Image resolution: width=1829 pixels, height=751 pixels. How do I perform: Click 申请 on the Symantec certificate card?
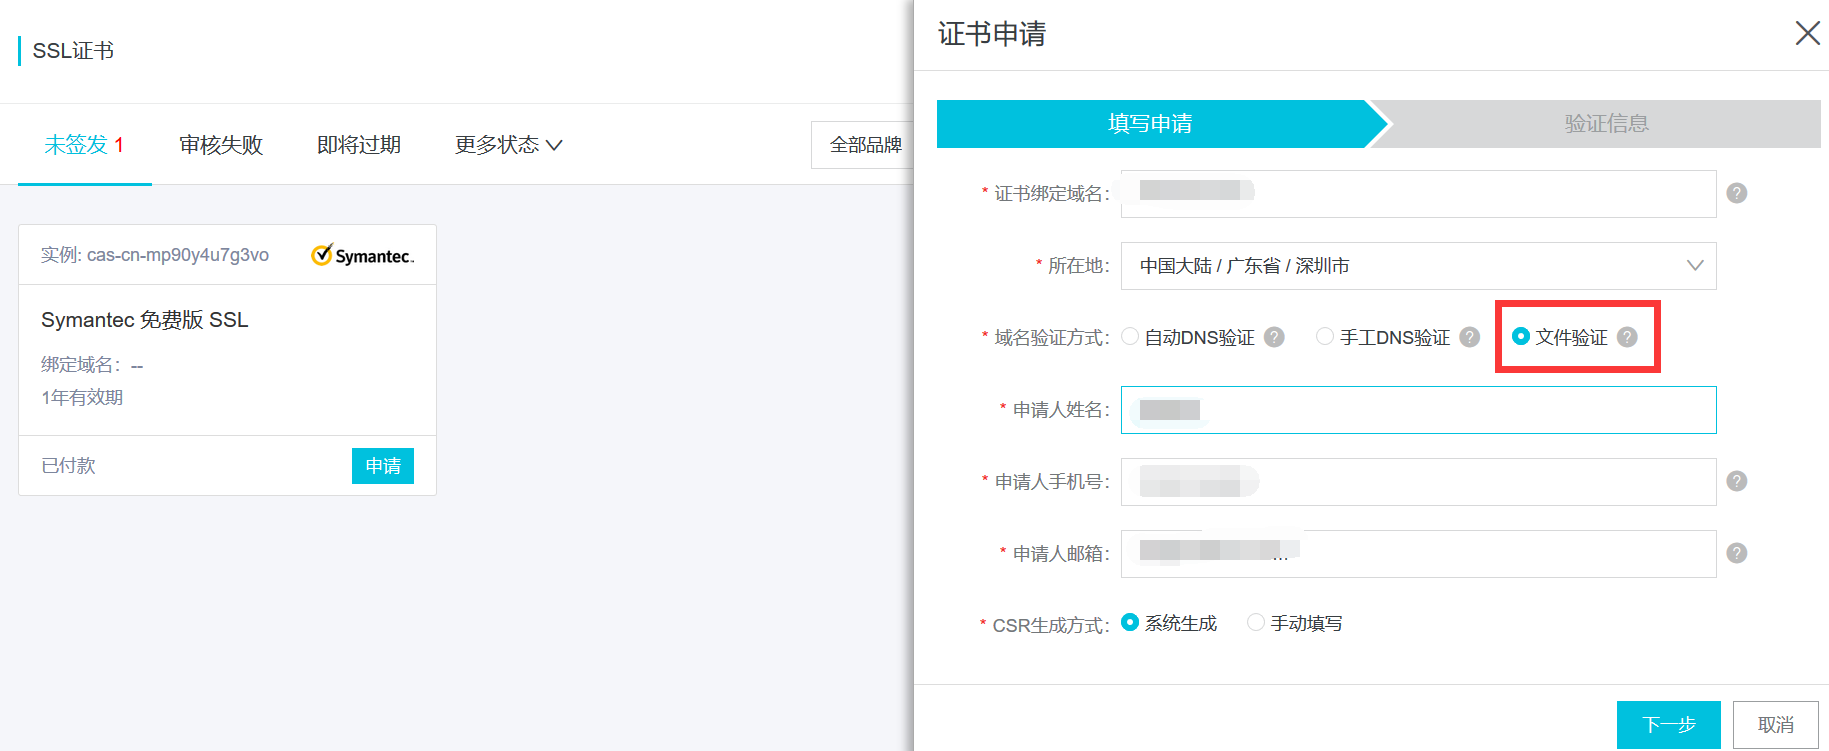click(383, 466)
